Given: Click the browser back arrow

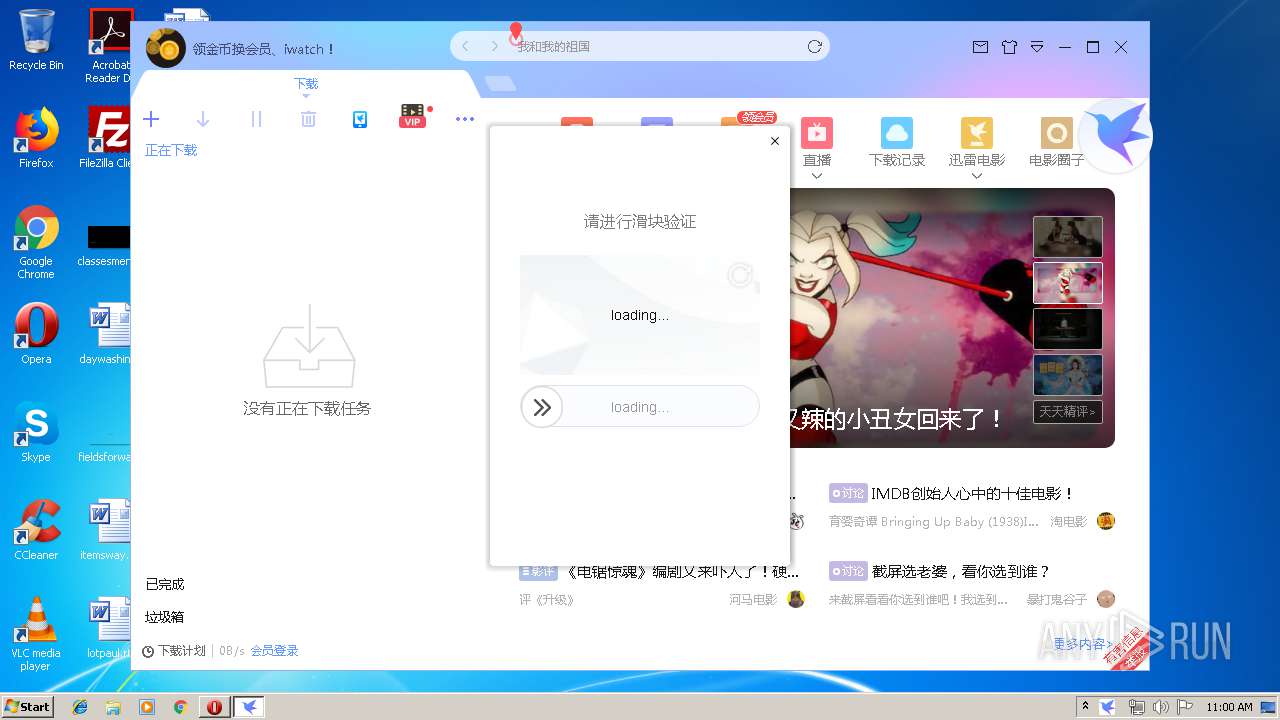Looking at the screenshot, I should [x=465, y=46].
